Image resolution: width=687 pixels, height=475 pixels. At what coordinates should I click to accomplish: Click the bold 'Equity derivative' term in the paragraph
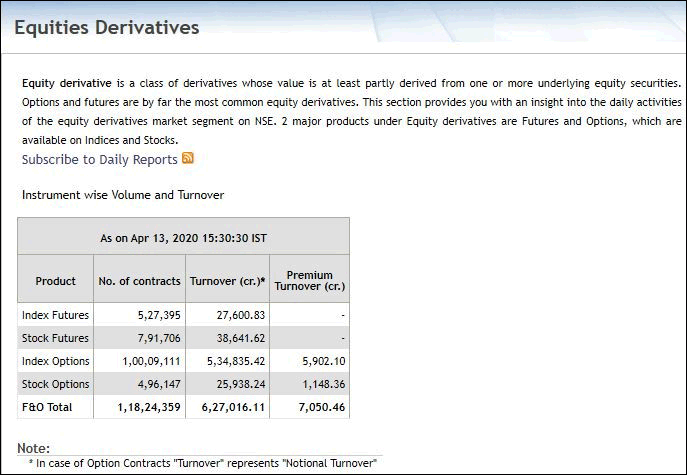point(67,83)
